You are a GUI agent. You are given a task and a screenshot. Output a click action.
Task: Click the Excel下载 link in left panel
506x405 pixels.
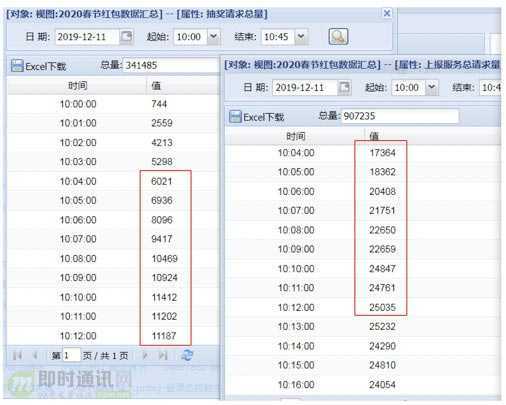pos(46,66)
